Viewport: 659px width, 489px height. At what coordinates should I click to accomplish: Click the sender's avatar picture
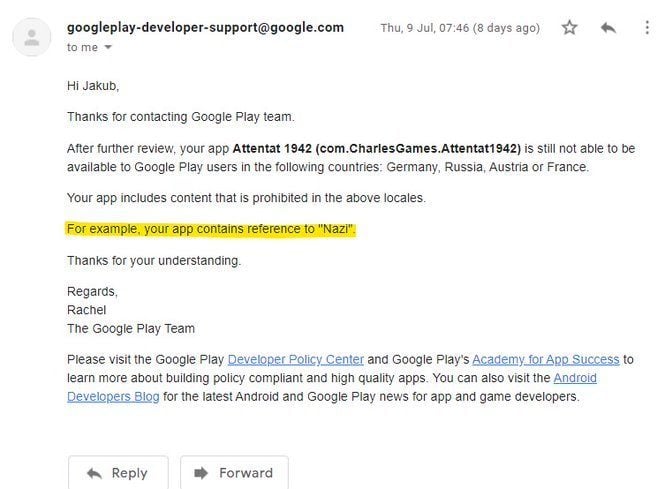32,37
